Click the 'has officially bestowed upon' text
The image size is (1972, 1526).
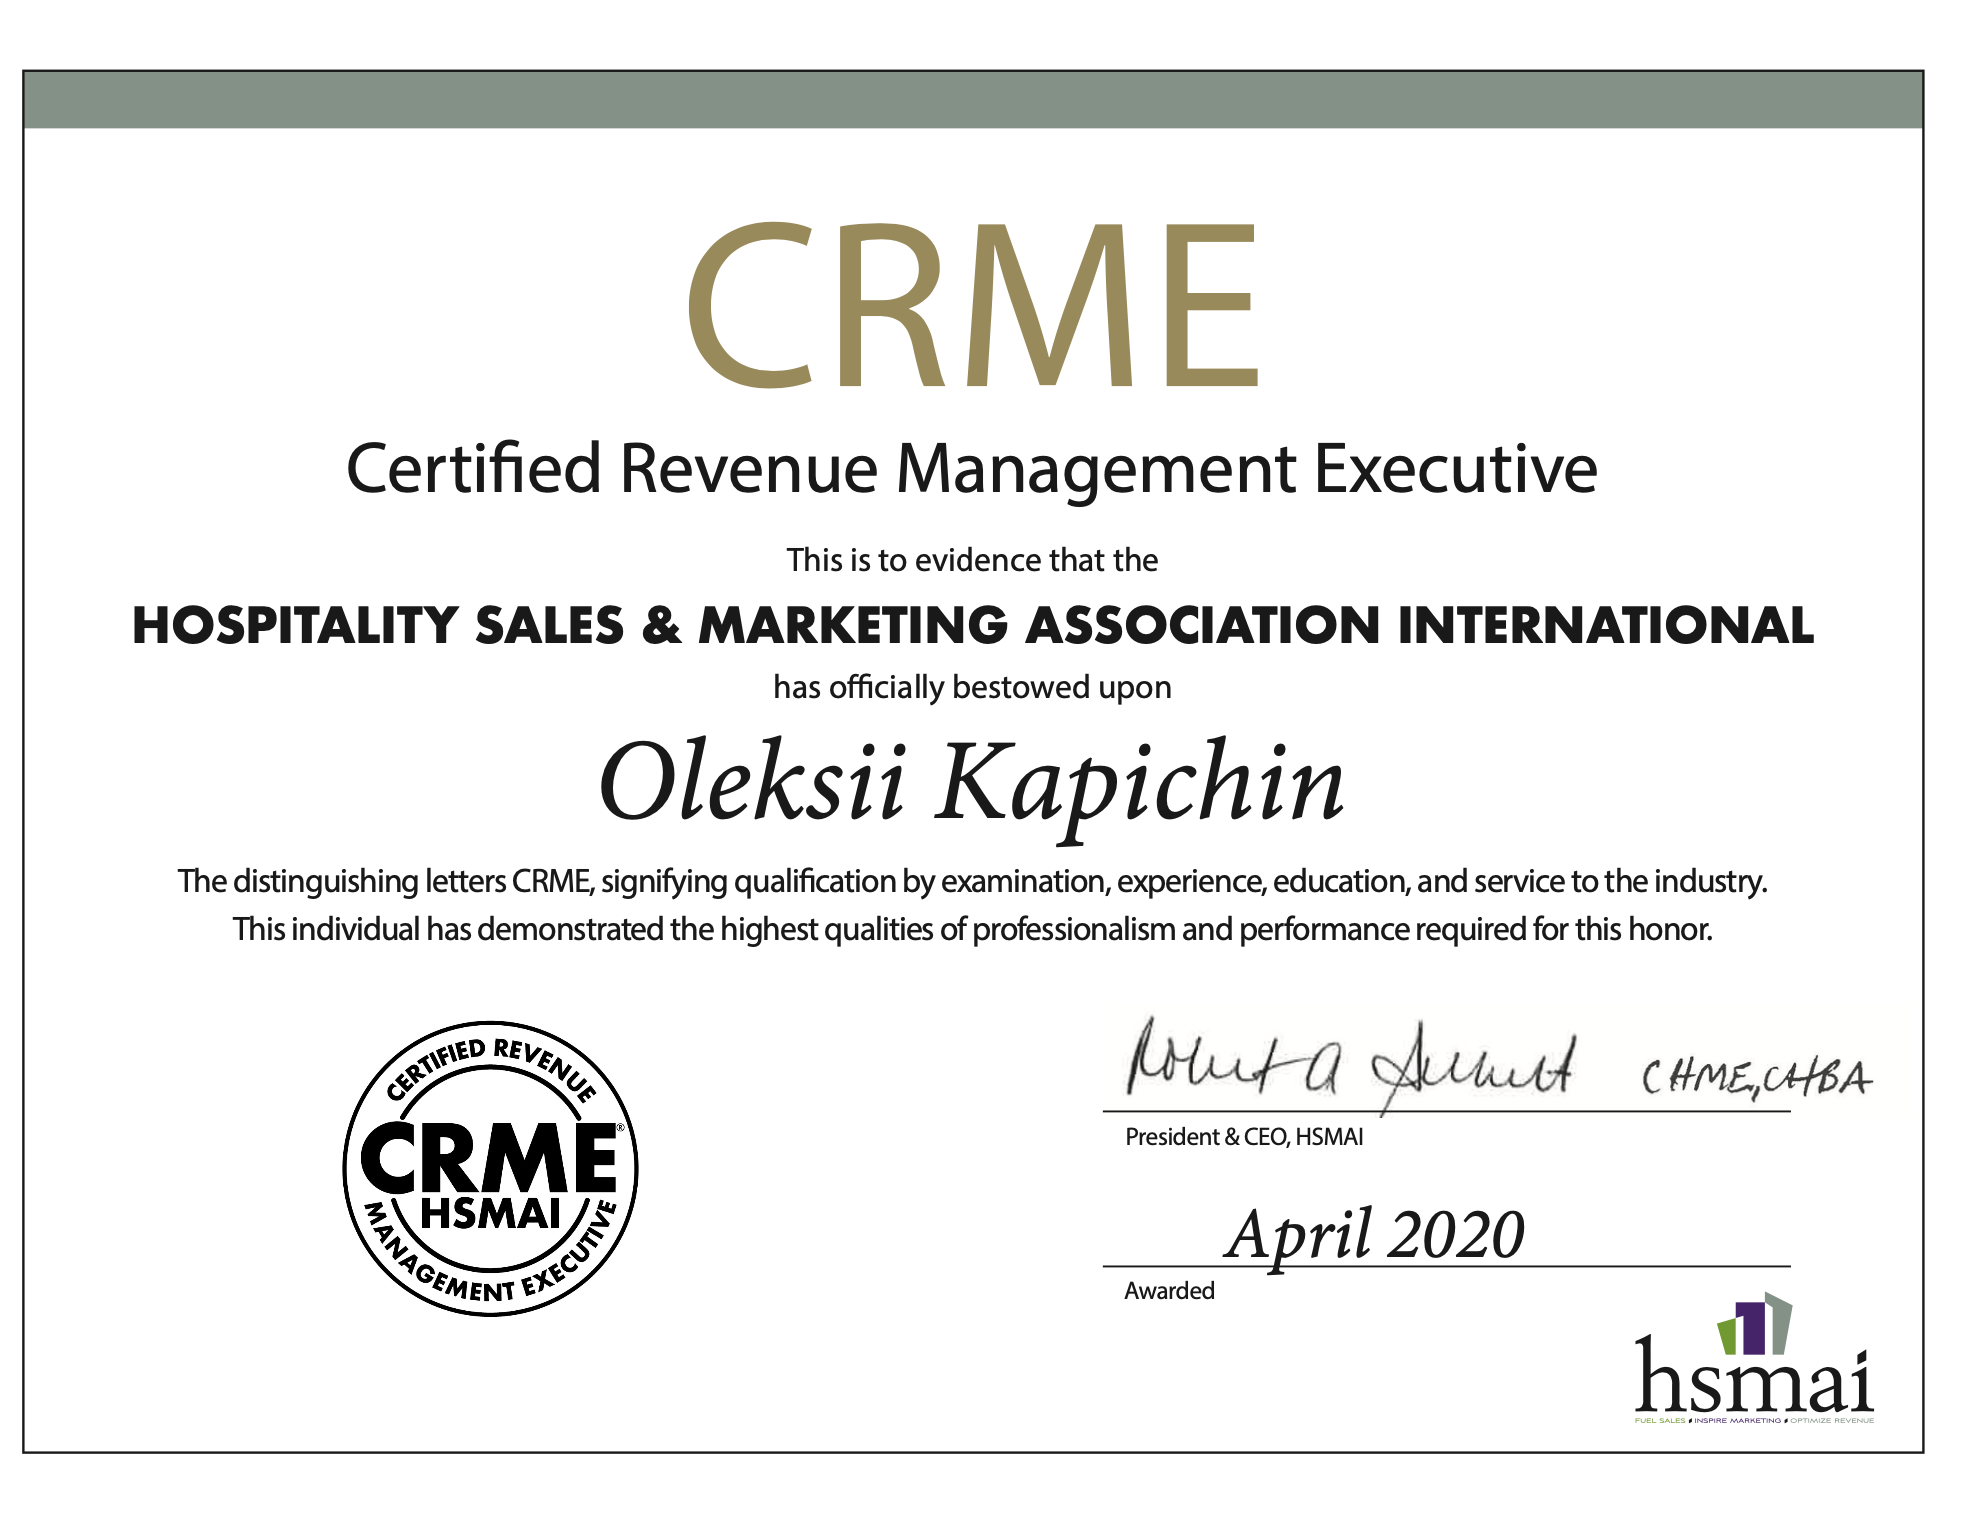[x=972, y=687]
